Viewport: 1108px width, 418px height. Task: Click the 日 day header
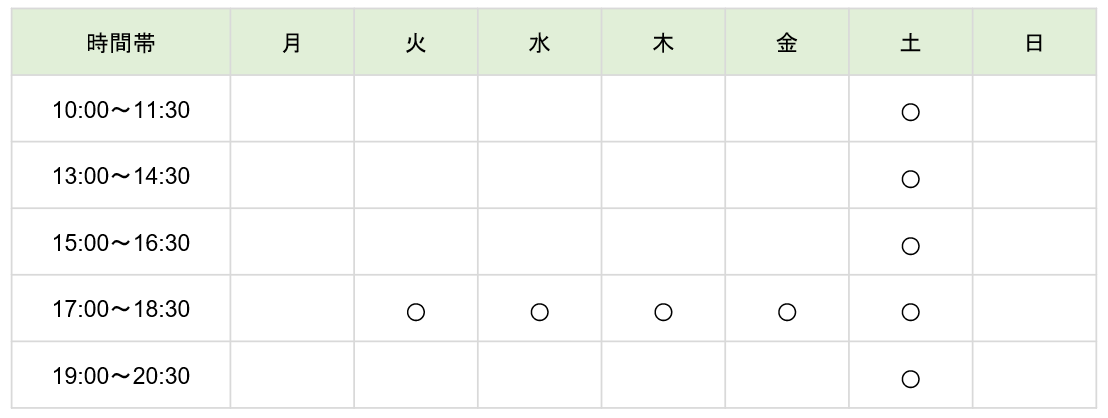[1033, 44]
